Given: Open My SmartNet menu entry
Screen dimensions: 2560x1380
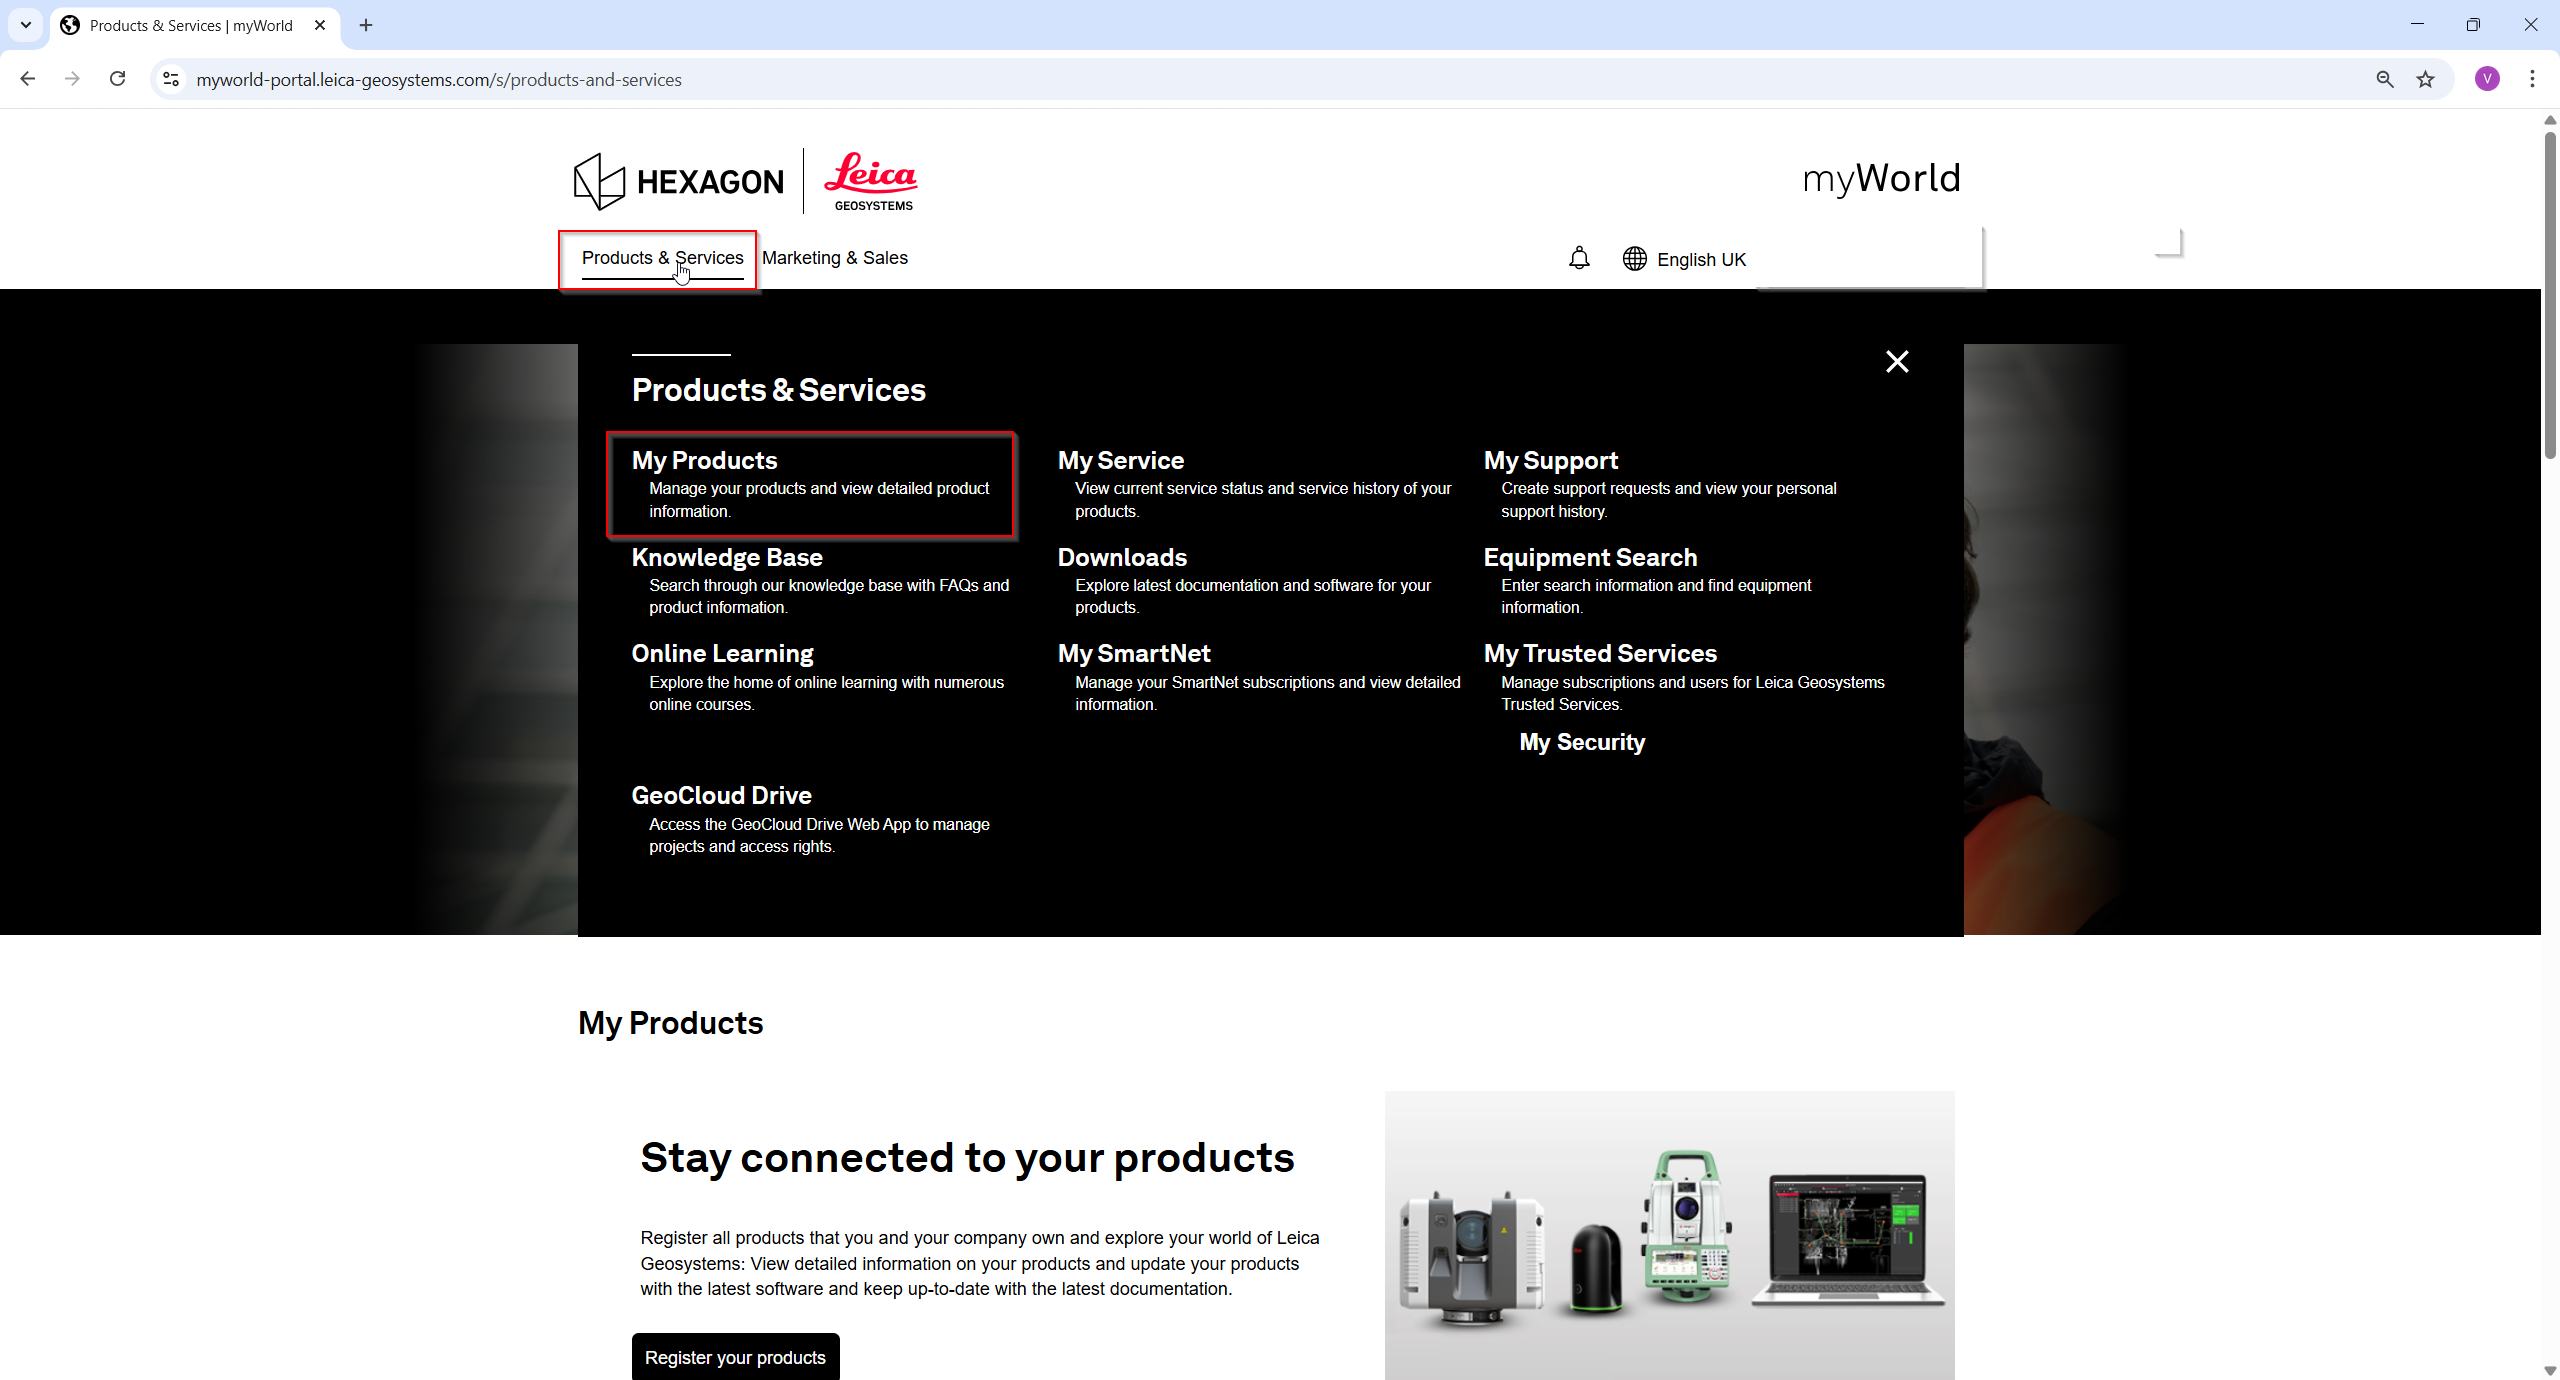Looking at the screenshot, I should click(x=1134, y=654).
